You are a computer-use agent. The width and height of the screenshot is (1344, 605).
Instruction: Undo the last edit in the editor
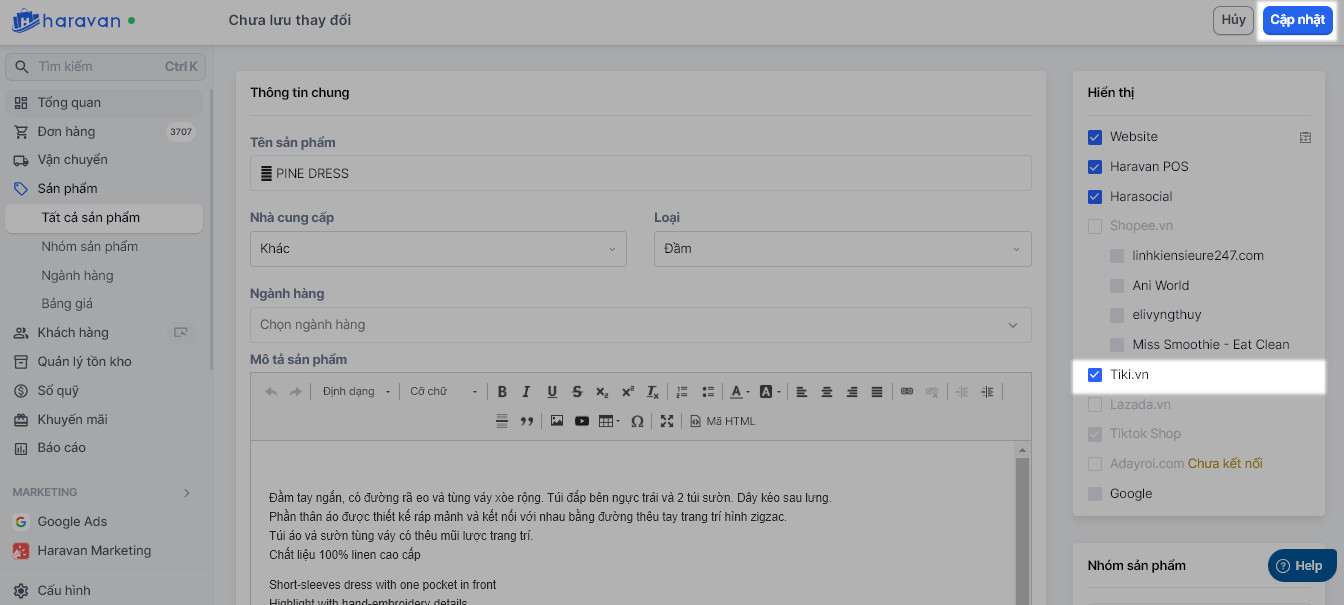tap(271, 392)
